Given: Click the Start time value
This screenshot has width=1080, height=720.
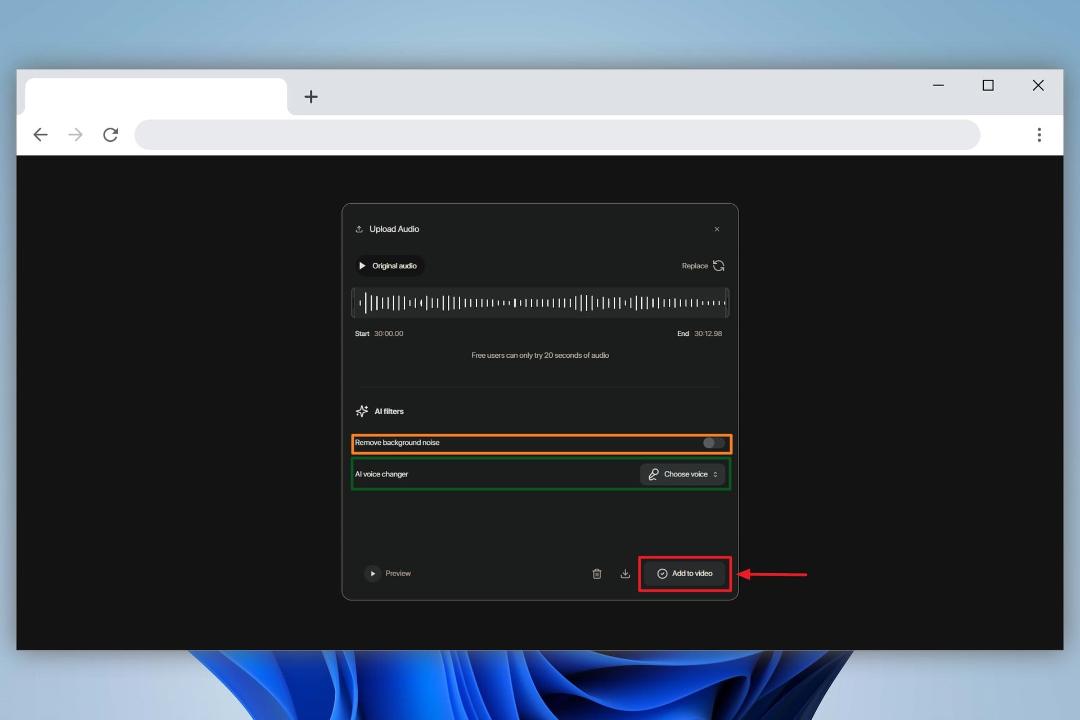Looking at the screenshot, I should (x=388, y=333).
